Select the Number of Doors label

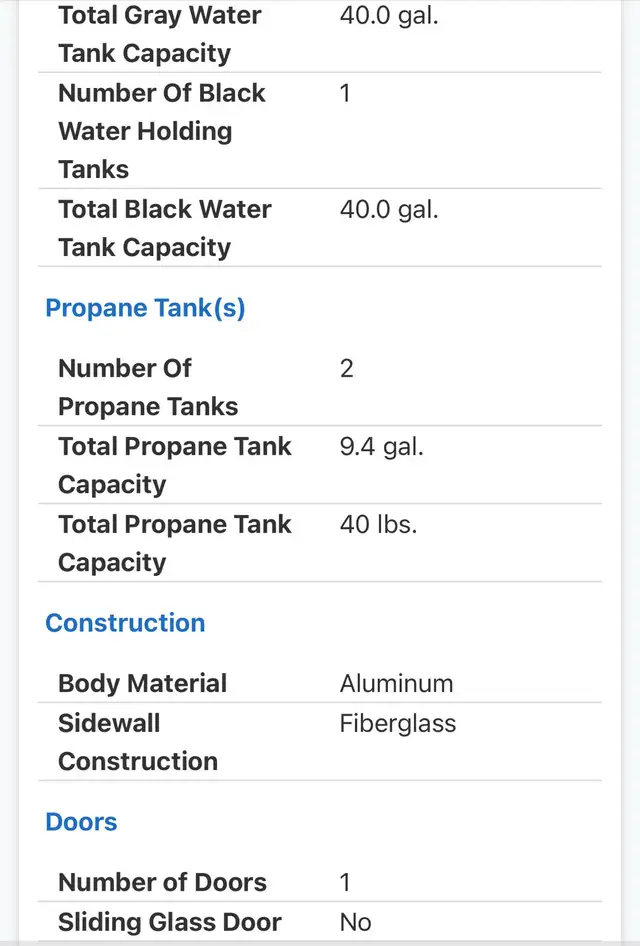(162, 882)
